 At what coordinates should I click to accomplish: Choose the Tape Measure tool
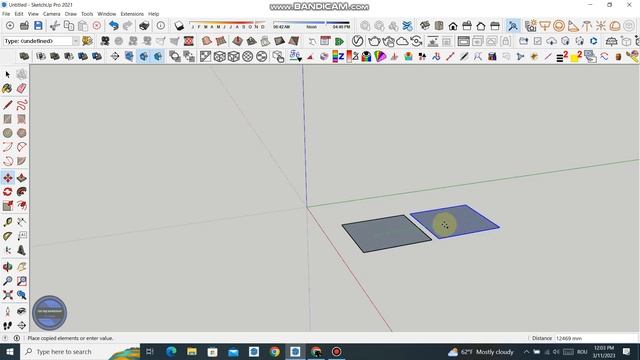tap(7, 222)
